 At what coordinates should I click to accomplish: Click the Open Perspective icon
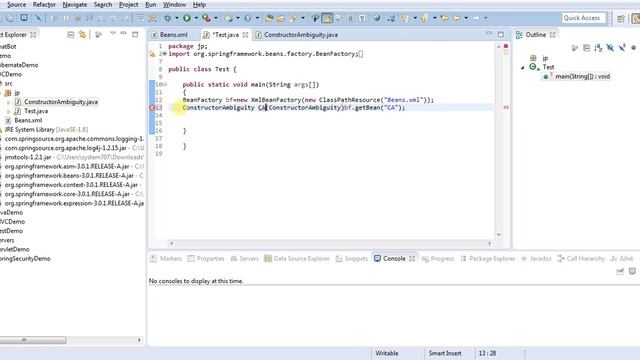pyautogui.click(x=621, y=18)
